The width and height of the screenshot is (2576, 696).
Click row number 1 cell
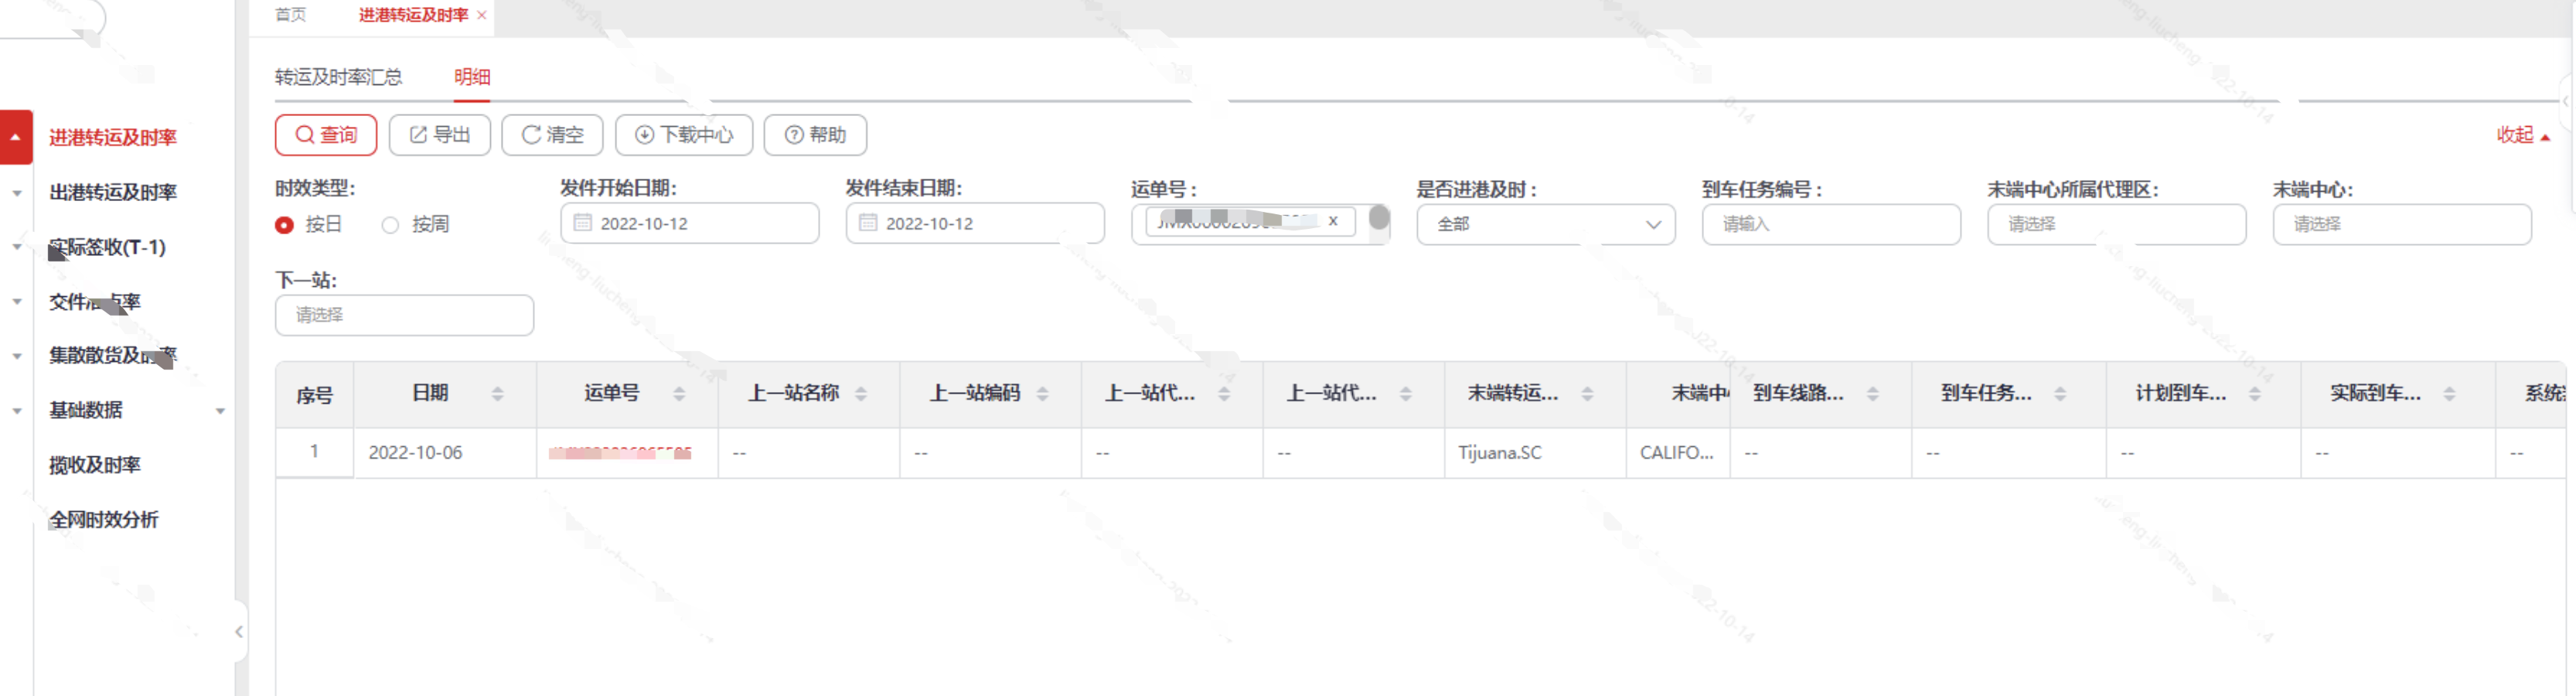(315, 452)
